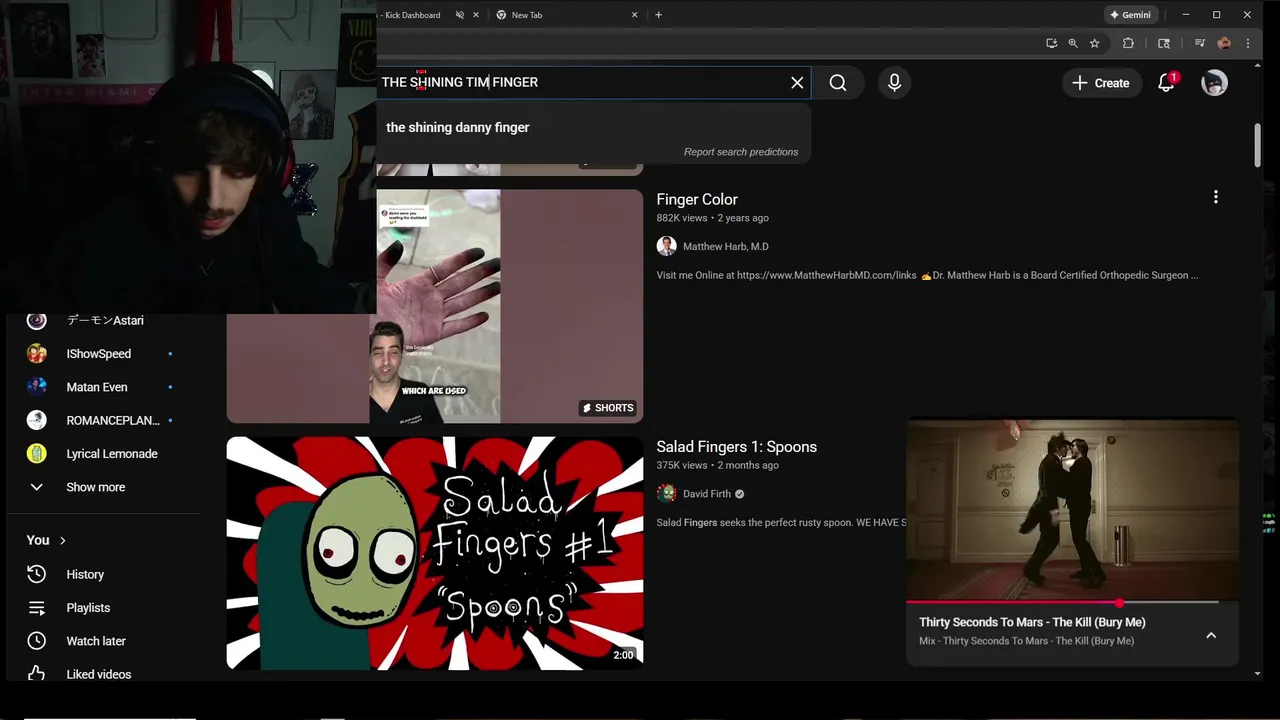Viewport: 1280px width, 720px height.
Task: Open the Finger Color video title
Action: (697, 199)
